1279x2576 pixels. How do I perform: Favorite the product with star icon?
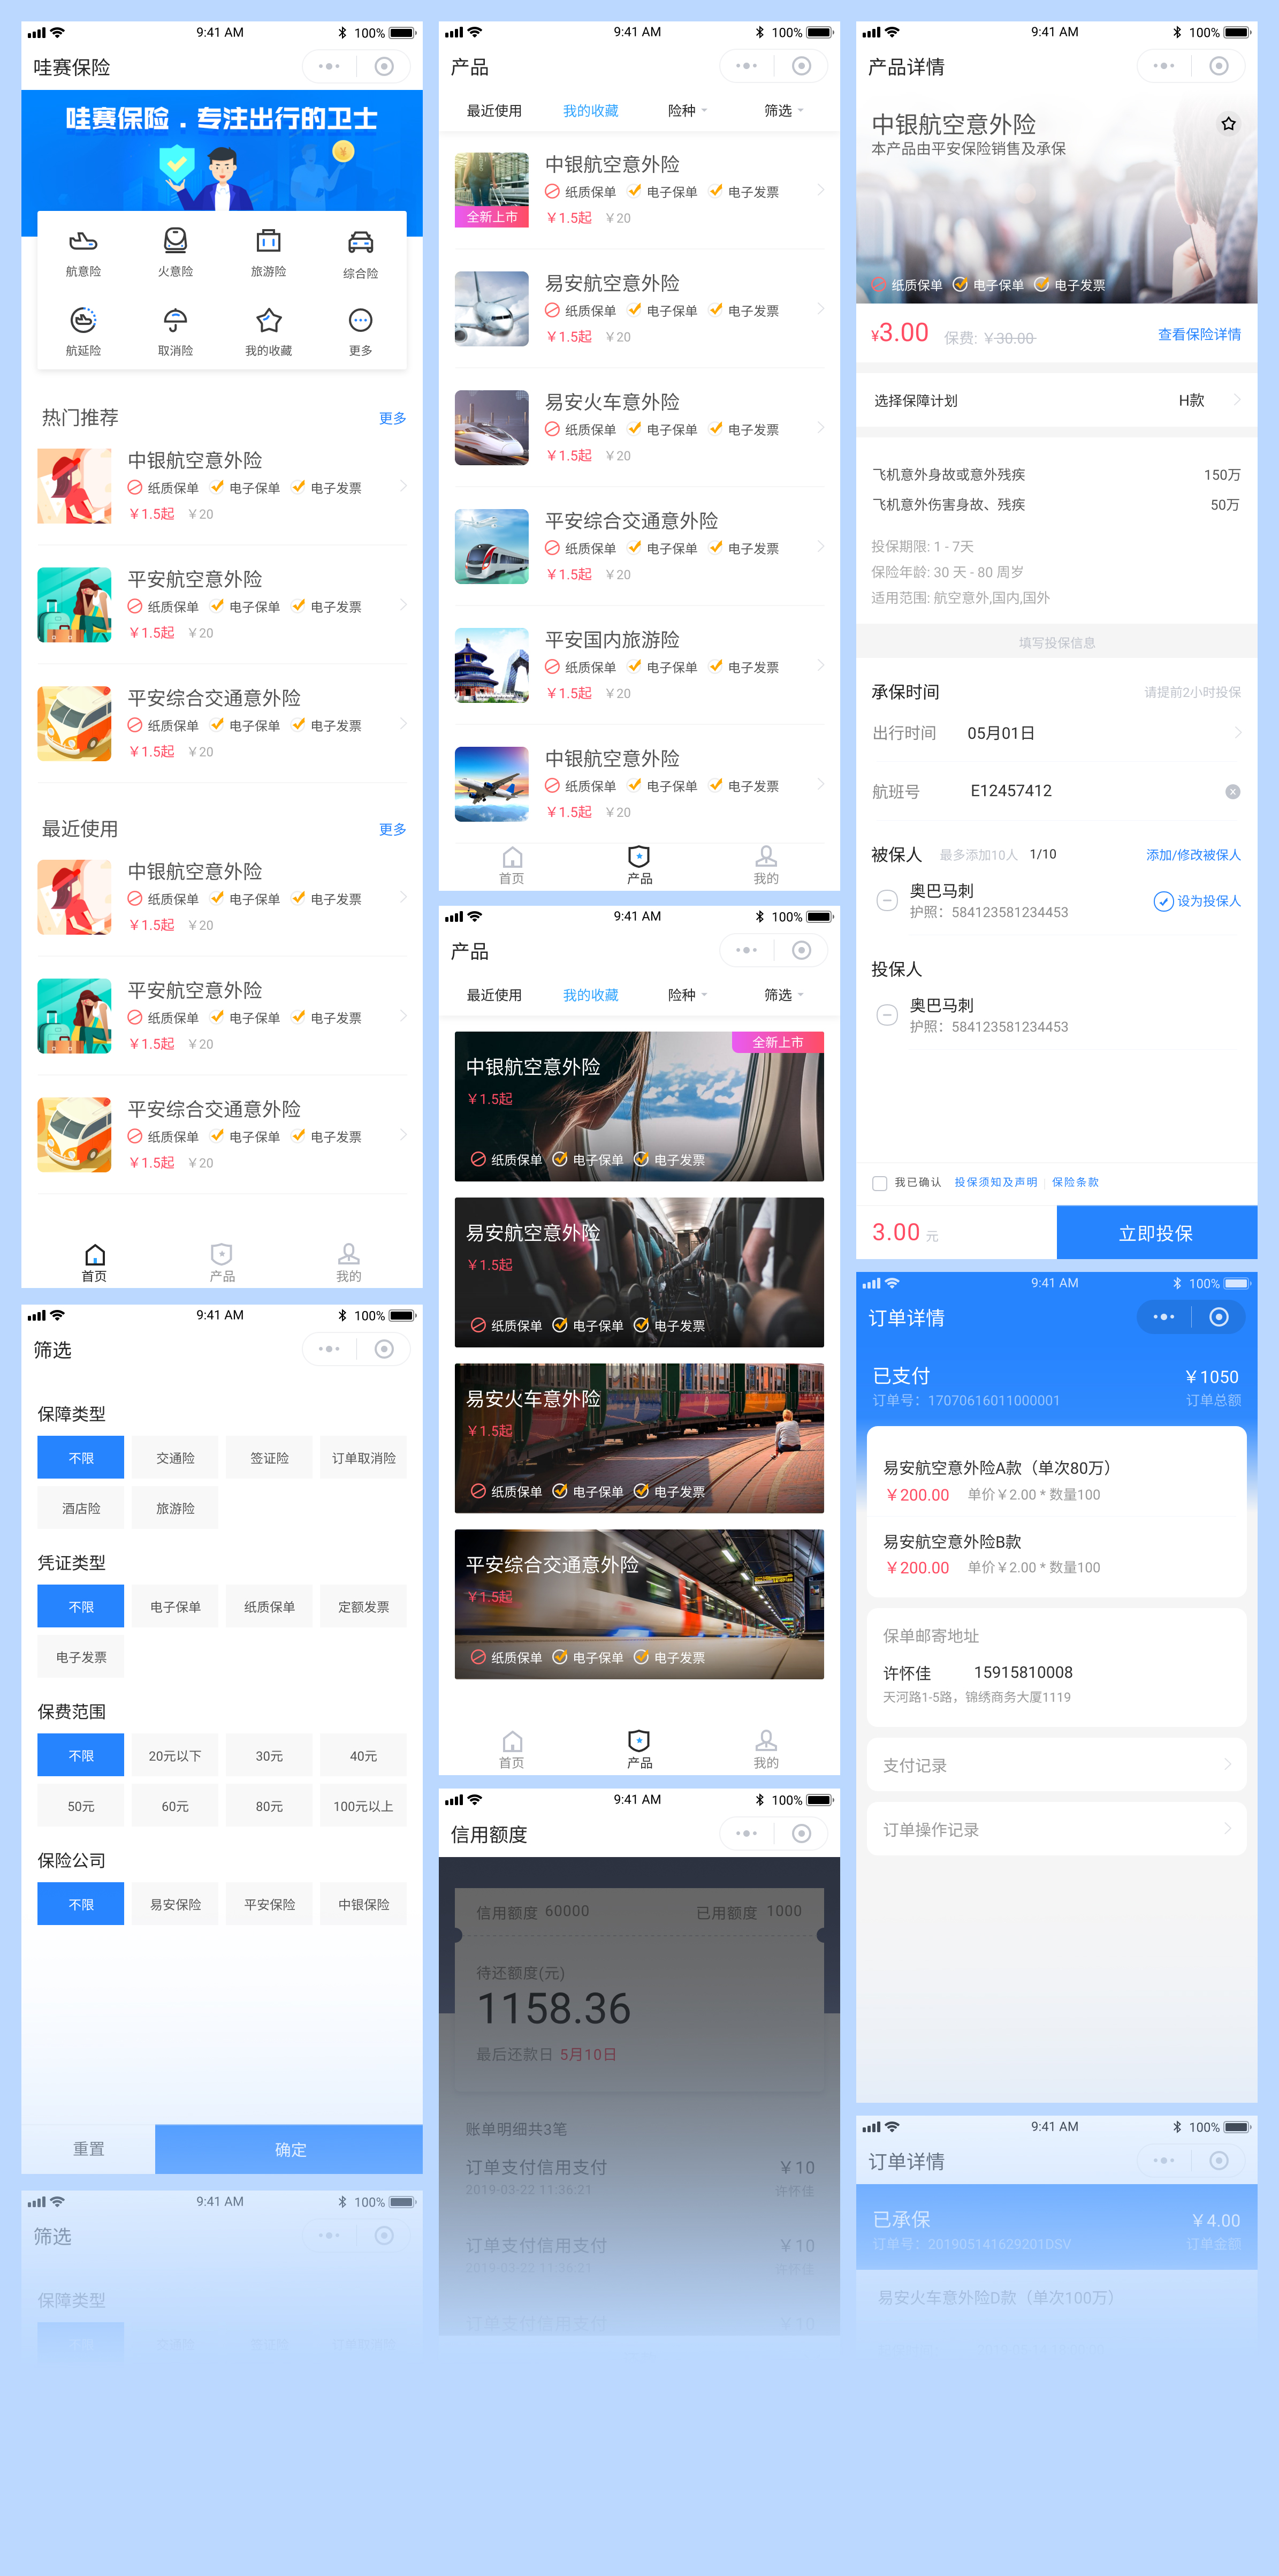coord(1228,124)
